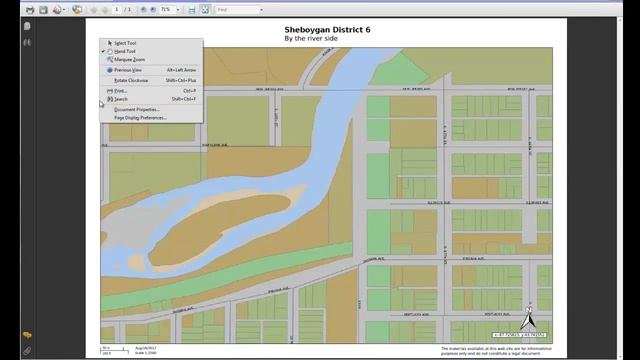
Task: Choose Previous View menu entry
Action: pos(151,70)
